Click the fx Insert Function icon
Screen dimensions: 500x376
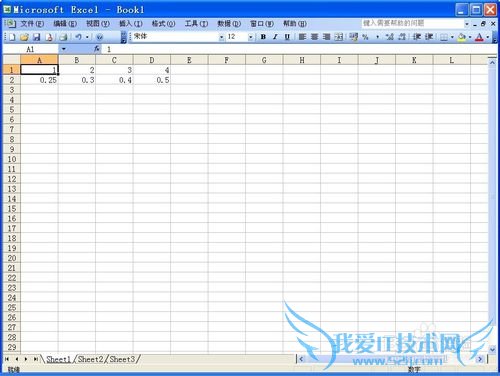pyautogui.click(x=97, y=49)
